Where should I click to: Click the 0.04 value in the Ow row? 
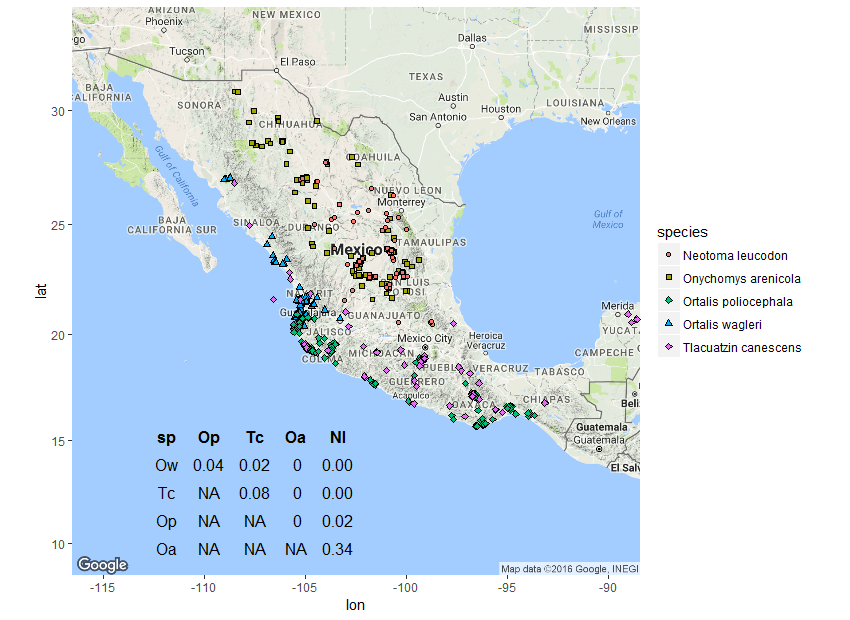pyautogui.click(x=208, y=466)
